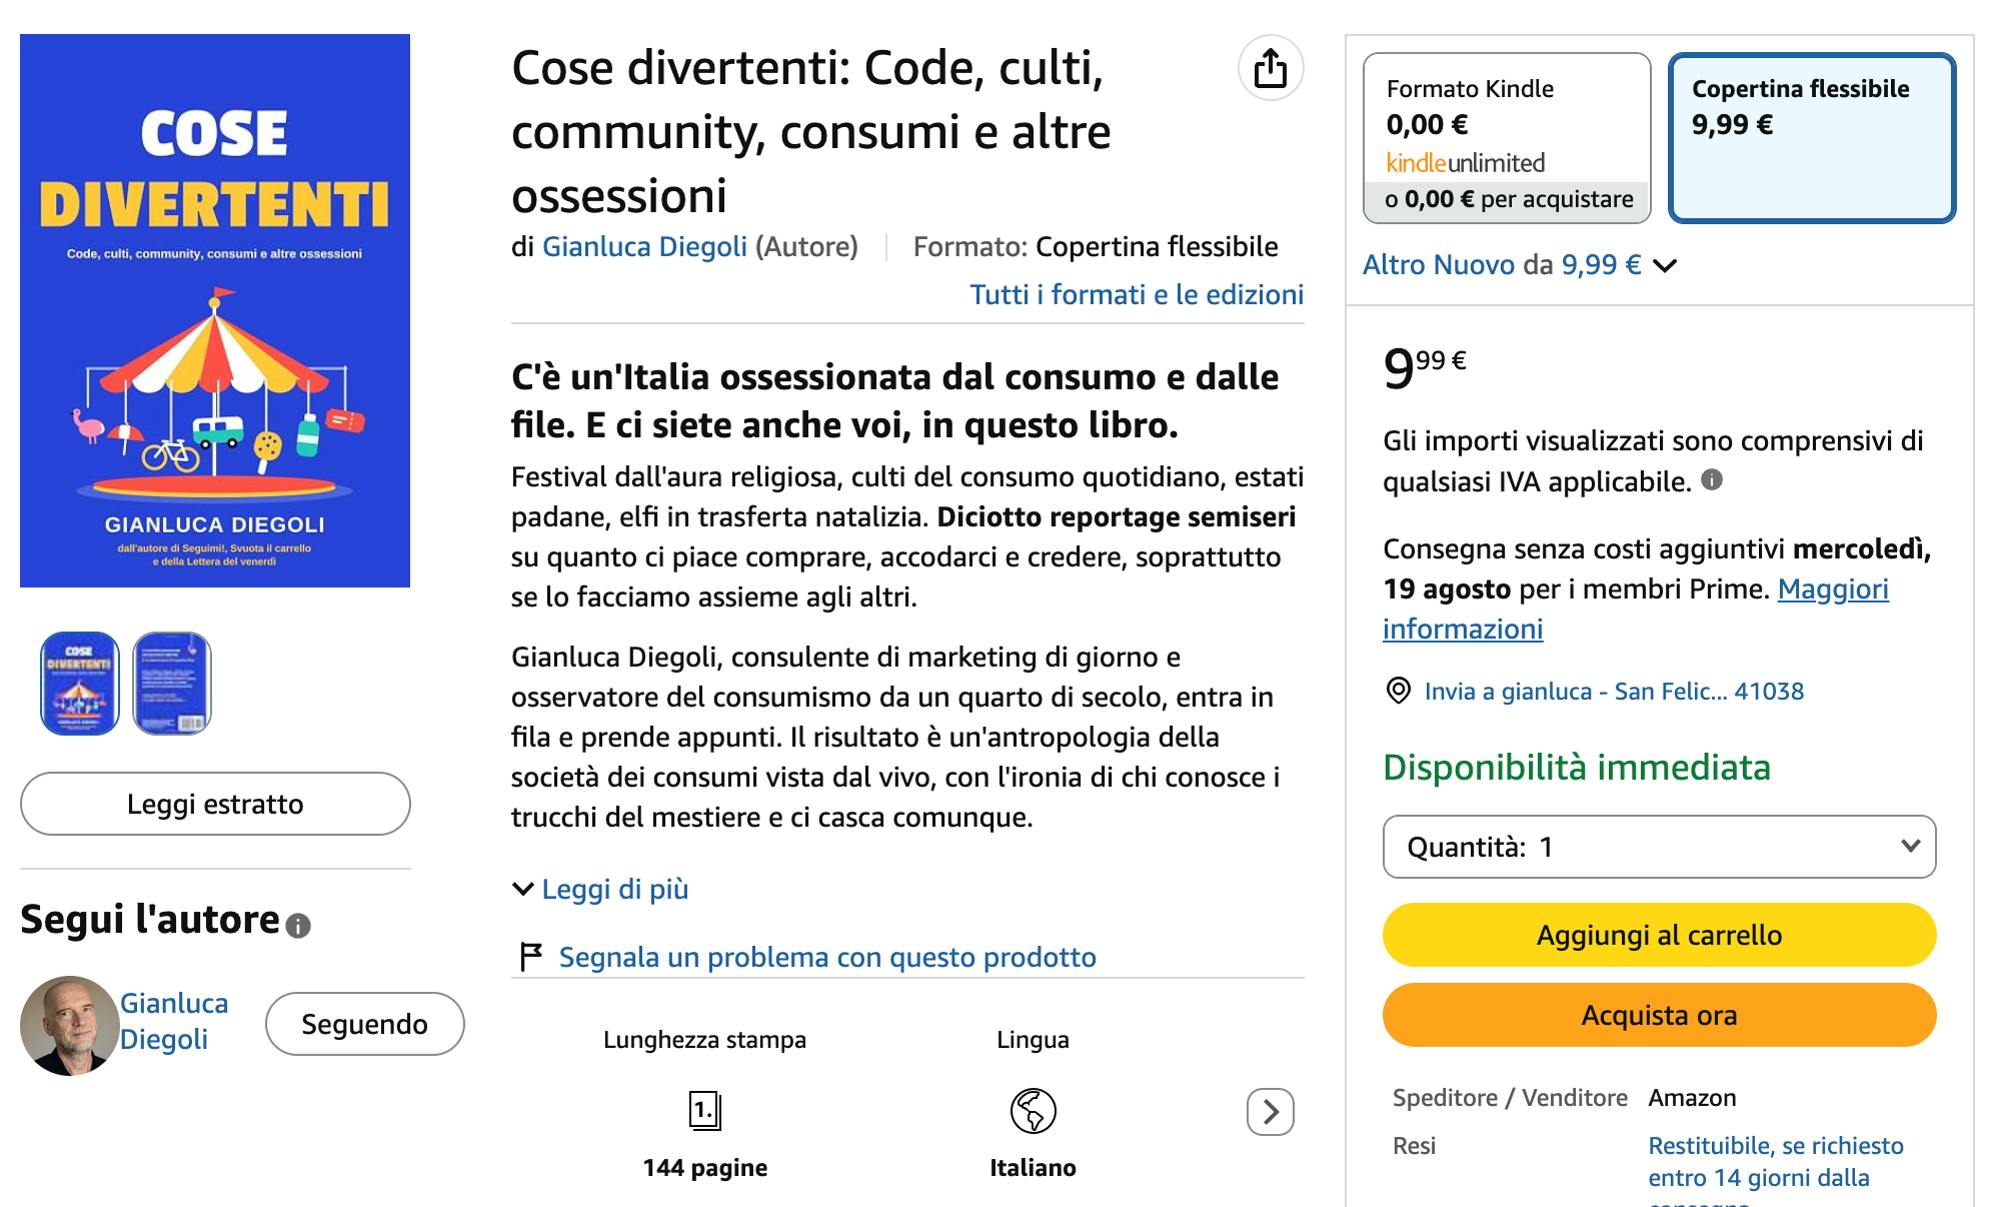
Task: Select the Copertina flessibile format
Action: (1812, 138)
